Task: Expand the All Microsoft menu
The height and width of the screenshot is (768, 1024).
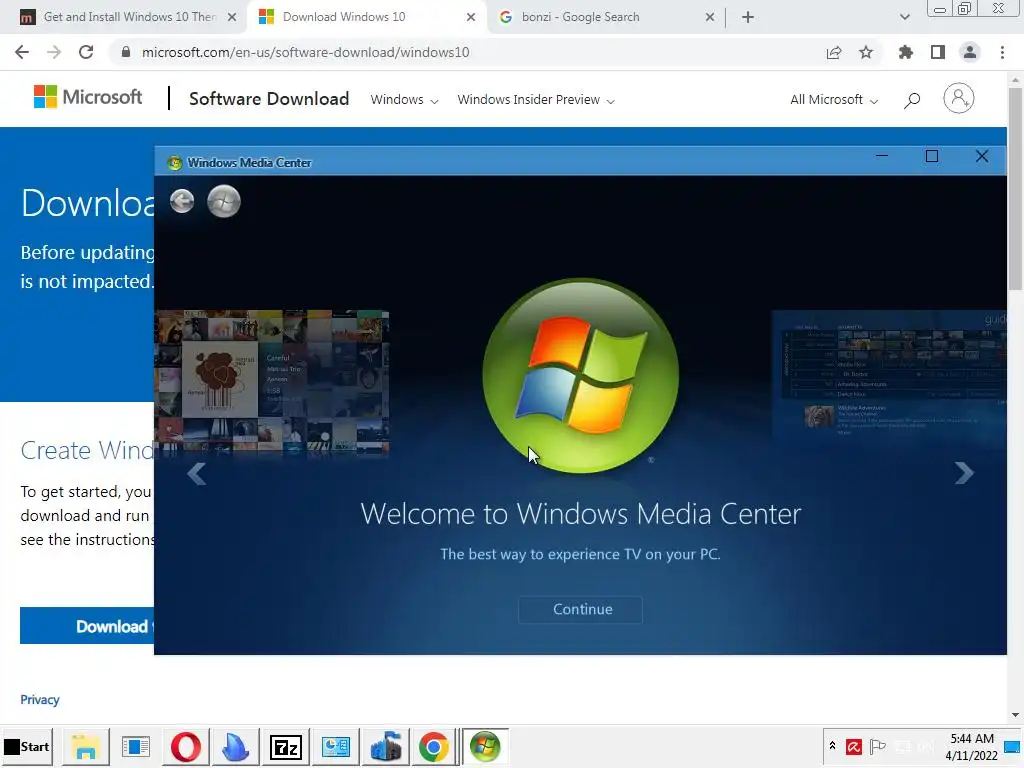Action: (834, 100)
